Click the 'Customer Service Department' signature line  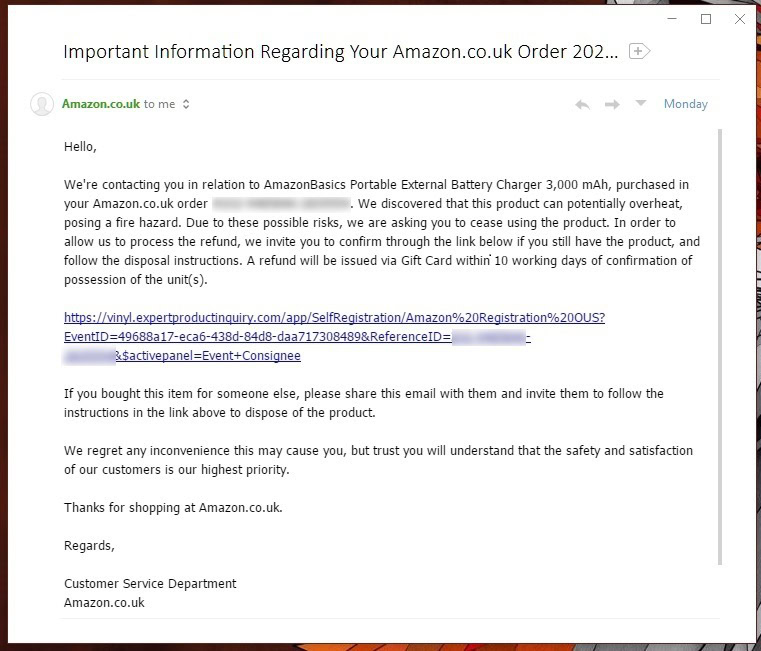(150, 583)
